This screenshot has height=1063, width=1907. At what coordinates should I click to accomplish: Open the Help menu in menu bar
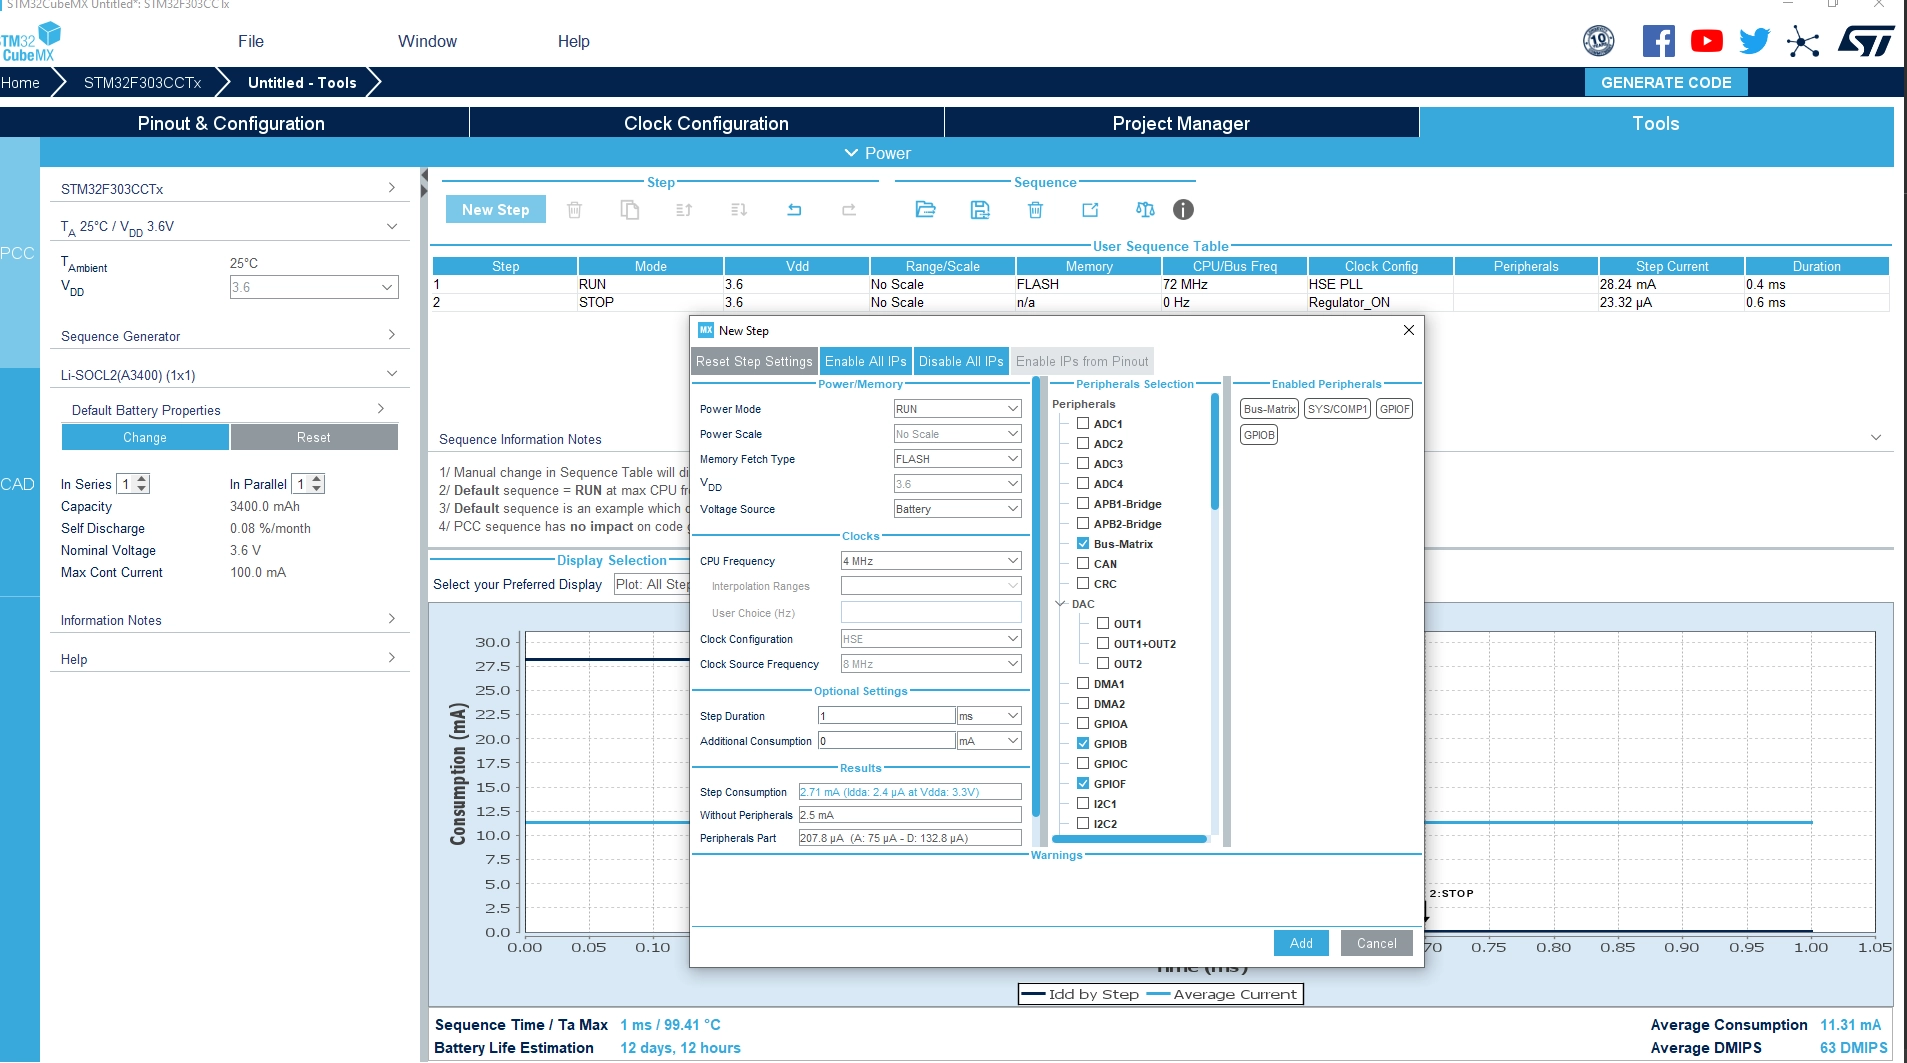pos(574,41)
